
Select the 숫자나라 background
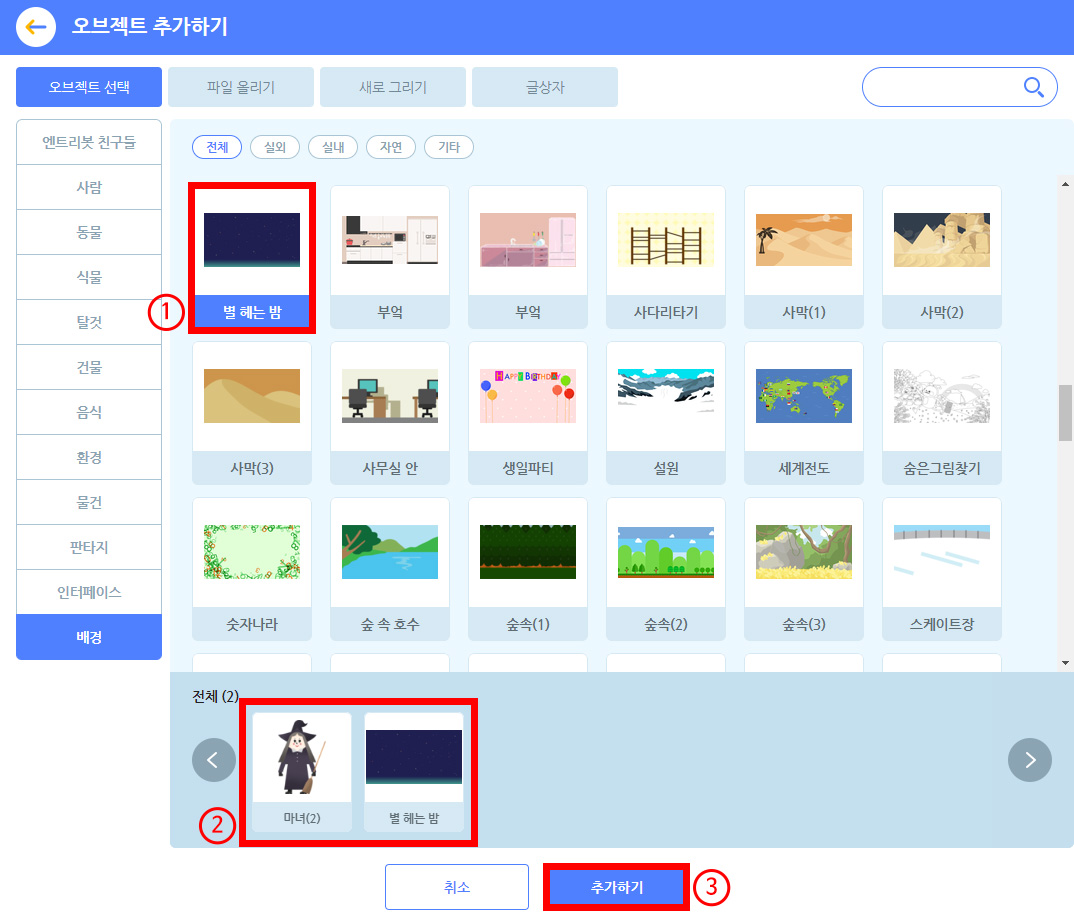pos(252,569)
